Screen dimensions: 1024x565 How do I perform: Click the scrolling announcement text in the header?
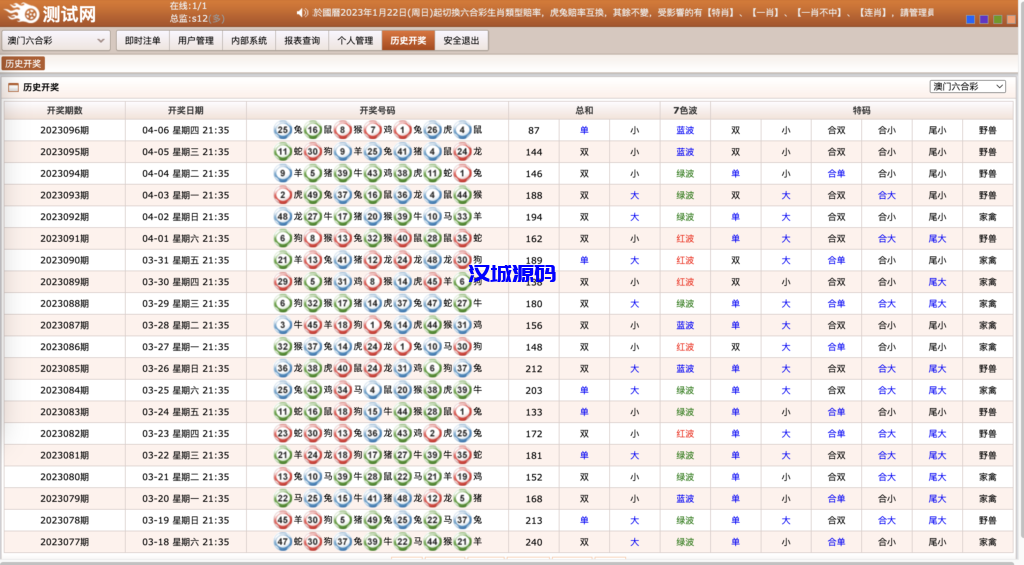point(623,12)
